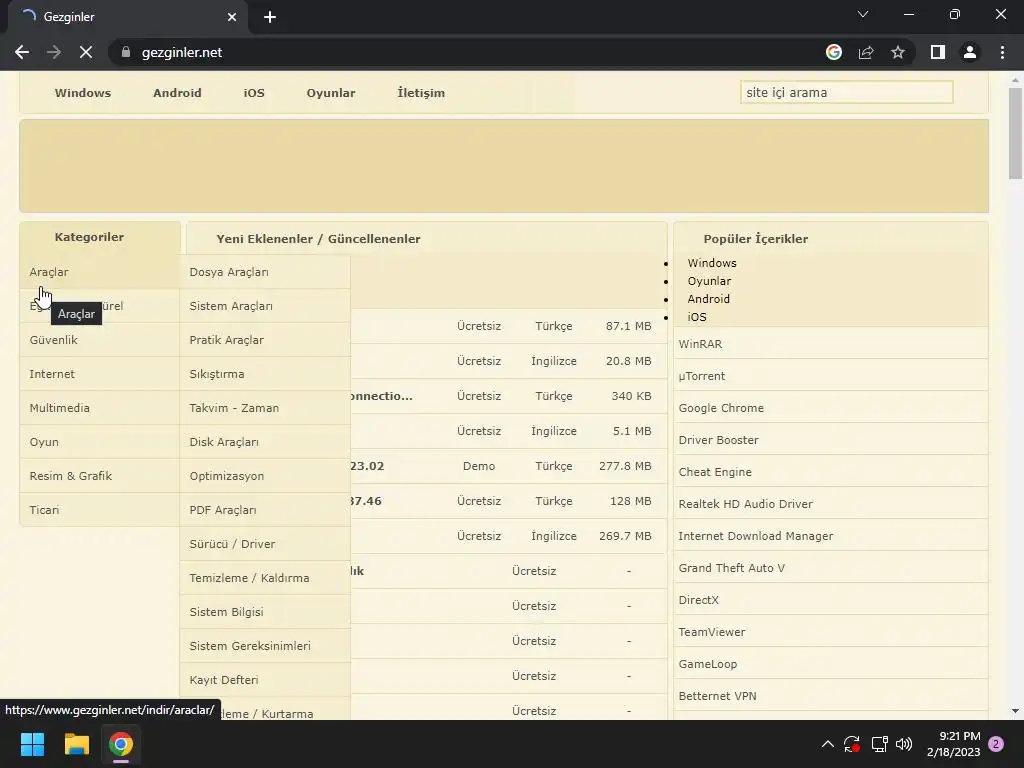
Task: Switch popular list to Windows
Action: (x=712, y=263)
